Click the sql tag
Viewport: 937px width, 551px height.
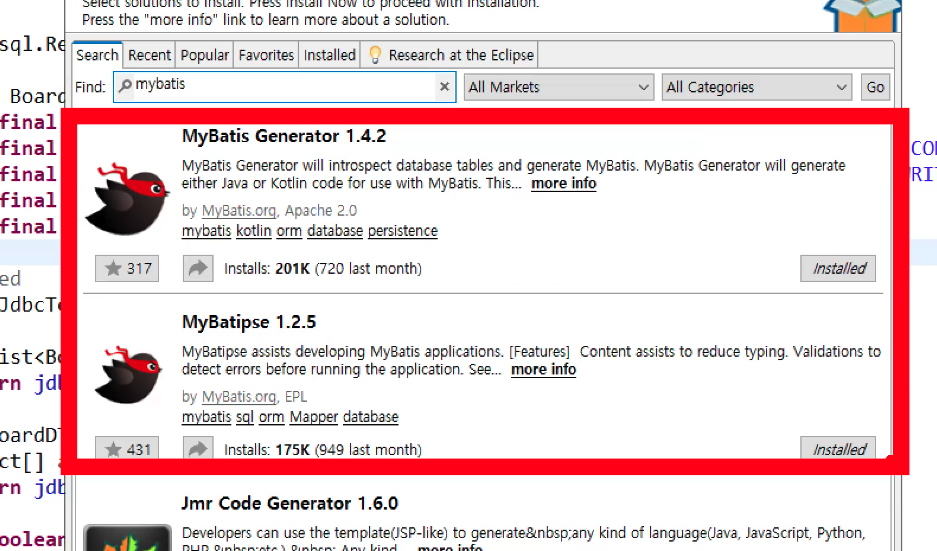244,417
